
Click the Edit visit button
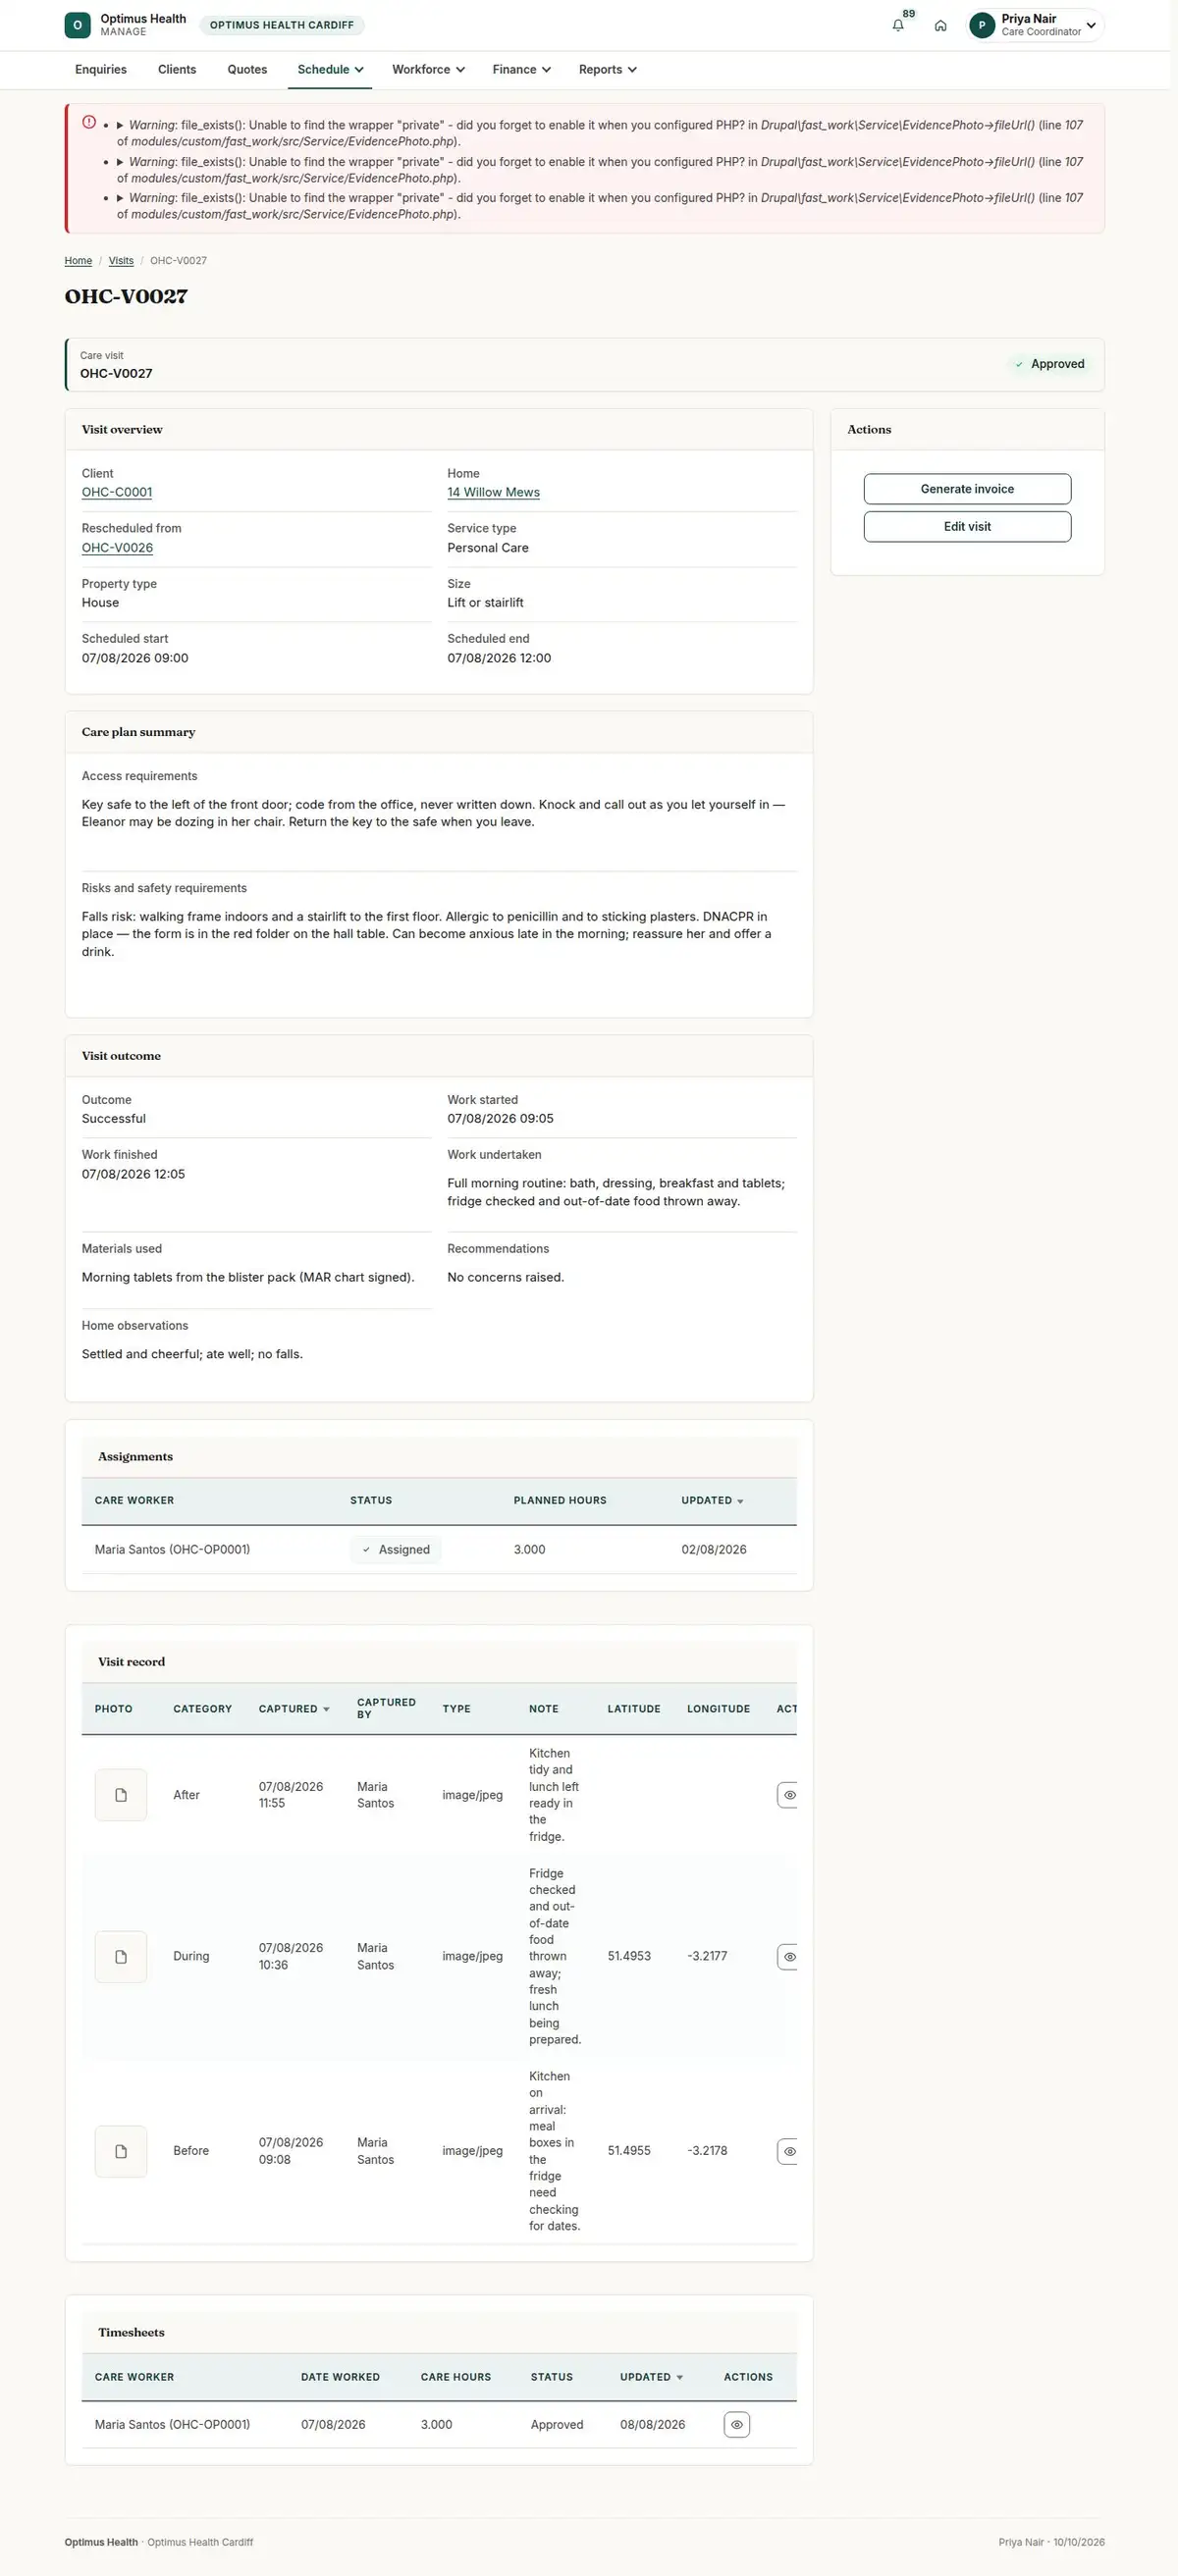[967, 527]
